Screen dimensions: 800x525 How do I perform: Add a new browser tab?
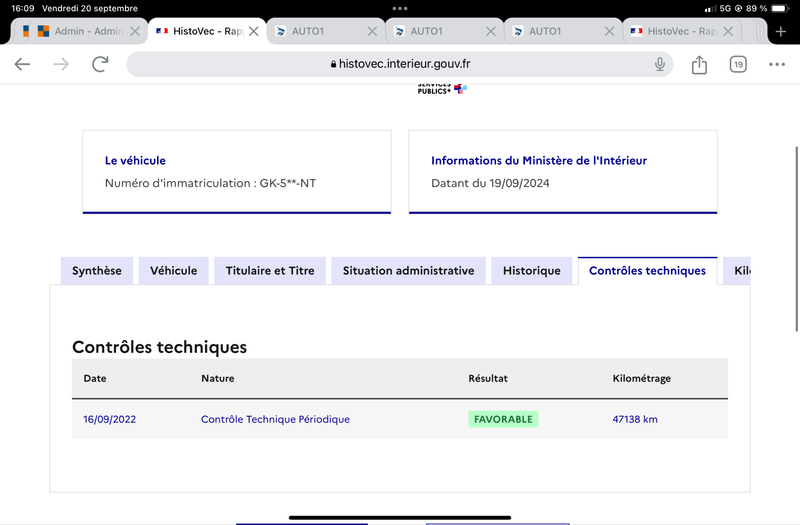pyautogui.click(x=781, y=32)
